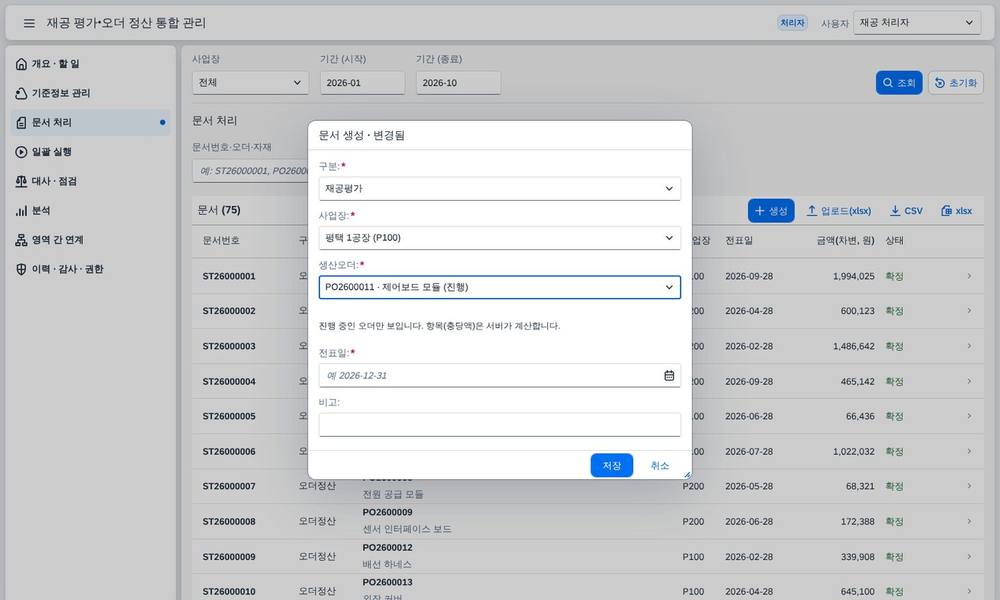The height and width of the screenshot is (600, 1000).
Task: Expand row ST26000001 chevron
Action: [969, 276]
